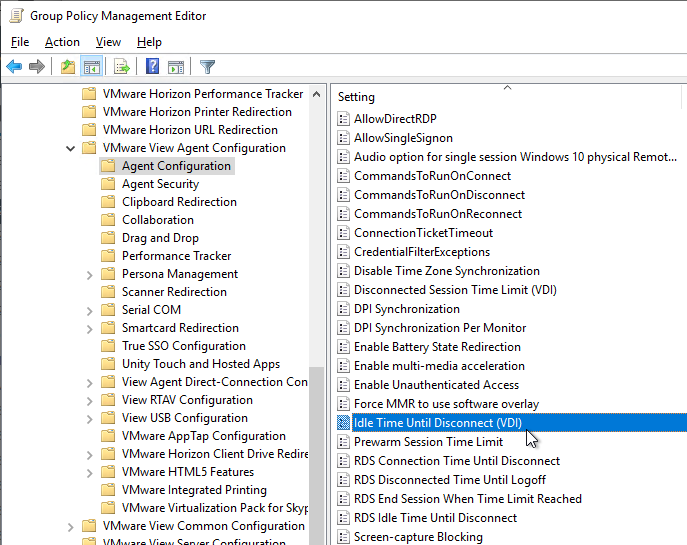Select the Performance Tracker subfolder
The width and height of the screenshot is (687, 545).
click(176, 255)
